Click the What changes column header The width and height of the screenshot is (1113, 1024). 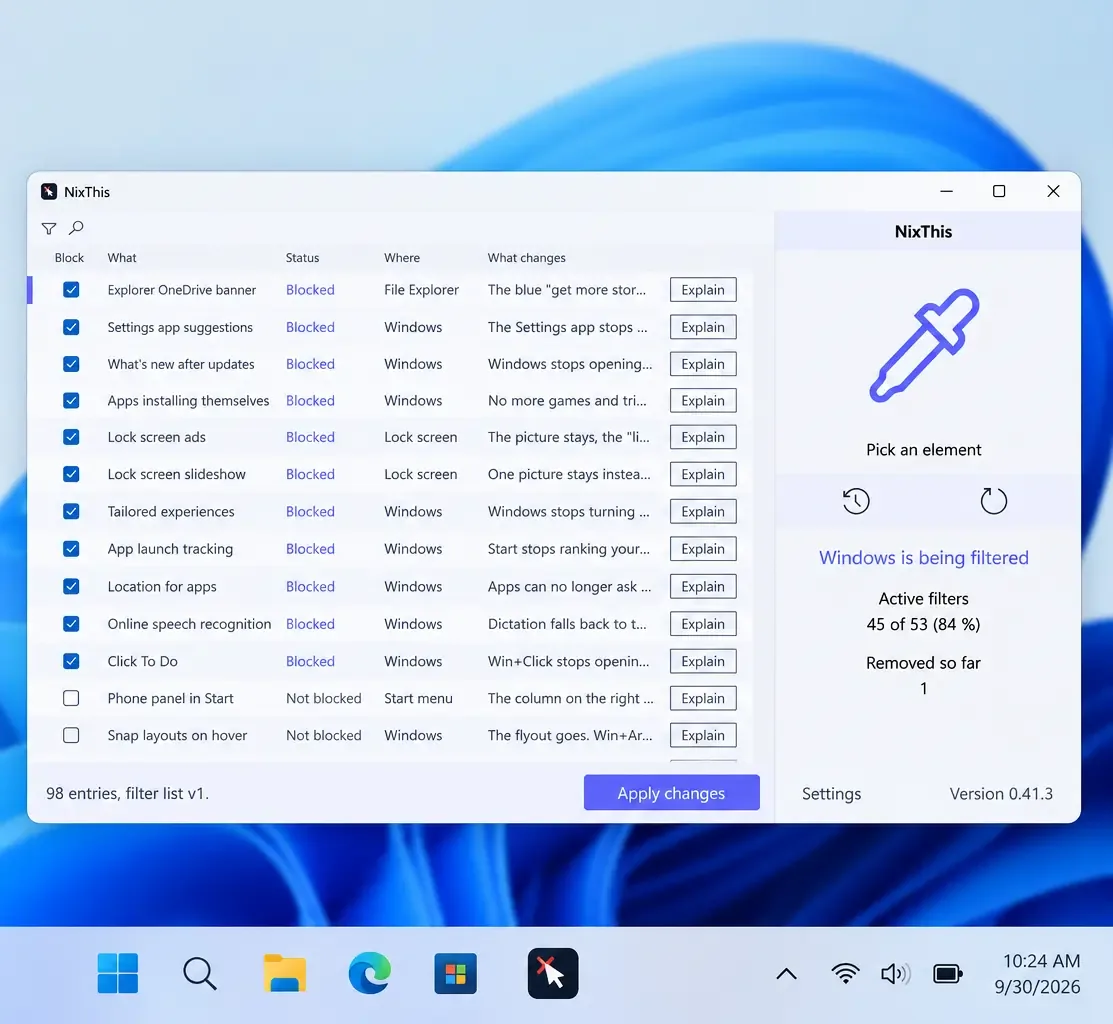click(x=527, y=258)
